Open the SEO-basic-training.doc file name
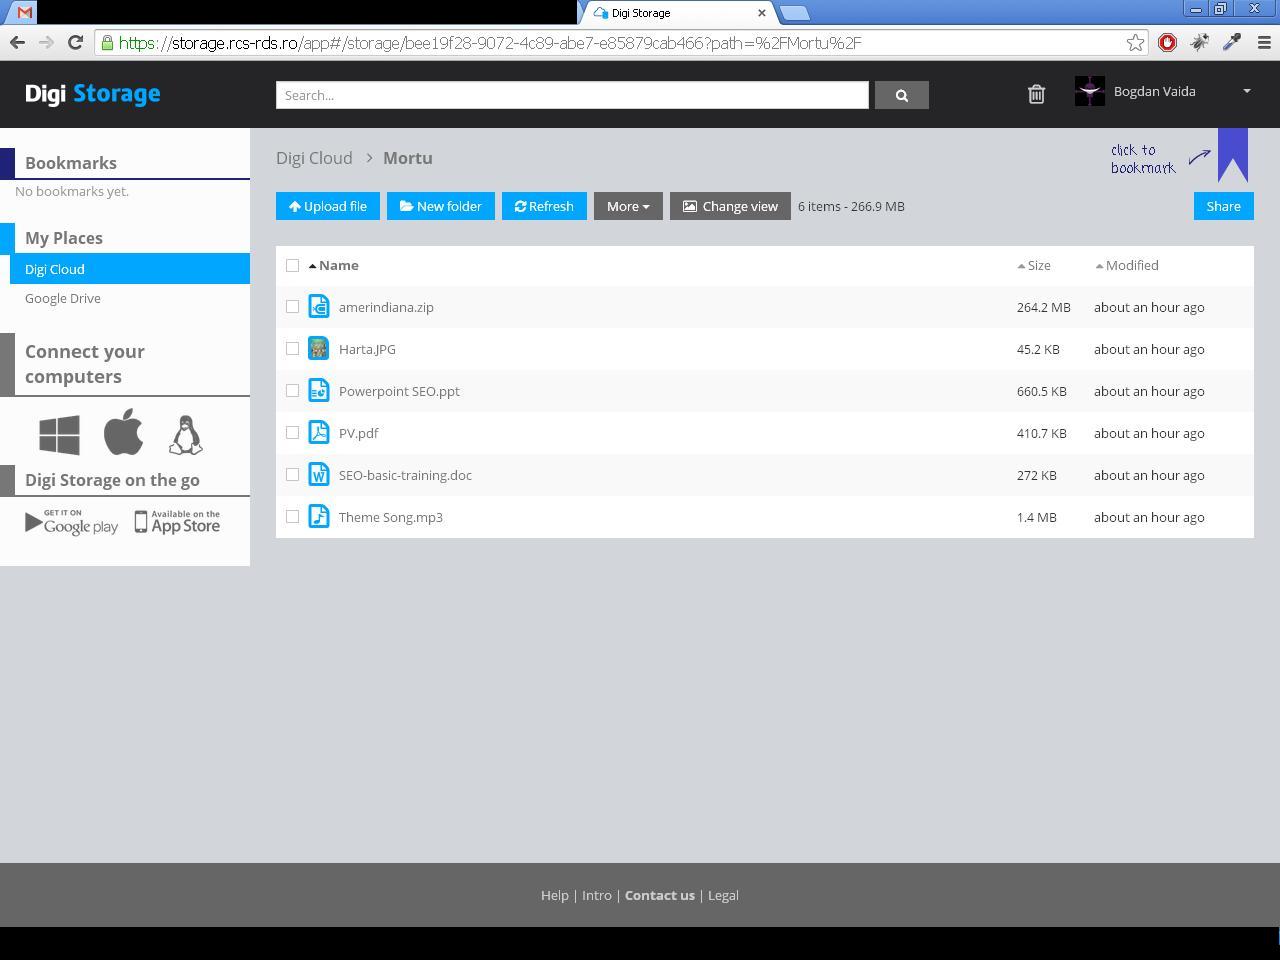1280x960 pixels. (405, 475)
